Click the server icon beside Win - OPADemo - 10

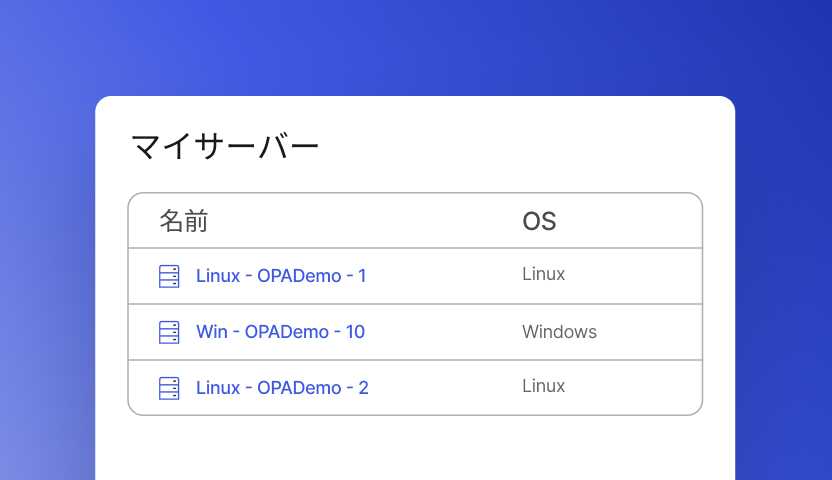click(x=169, y=333)
